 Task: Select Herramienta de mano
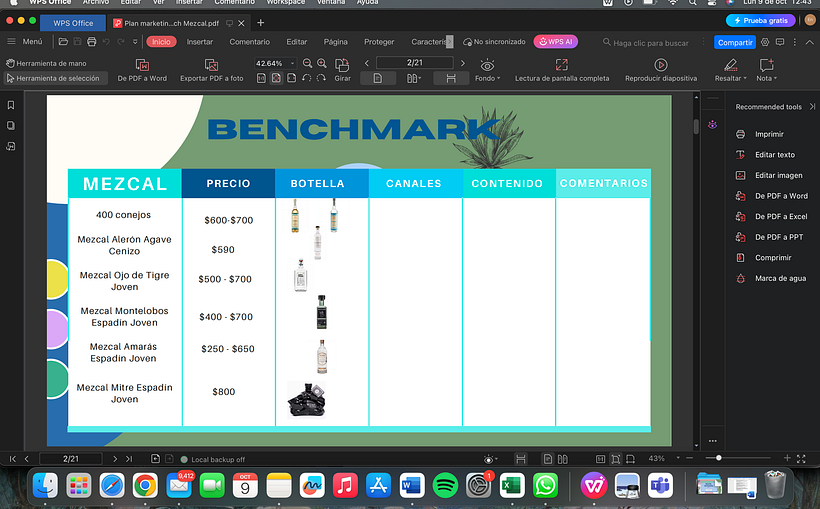[x=46, y=63]
